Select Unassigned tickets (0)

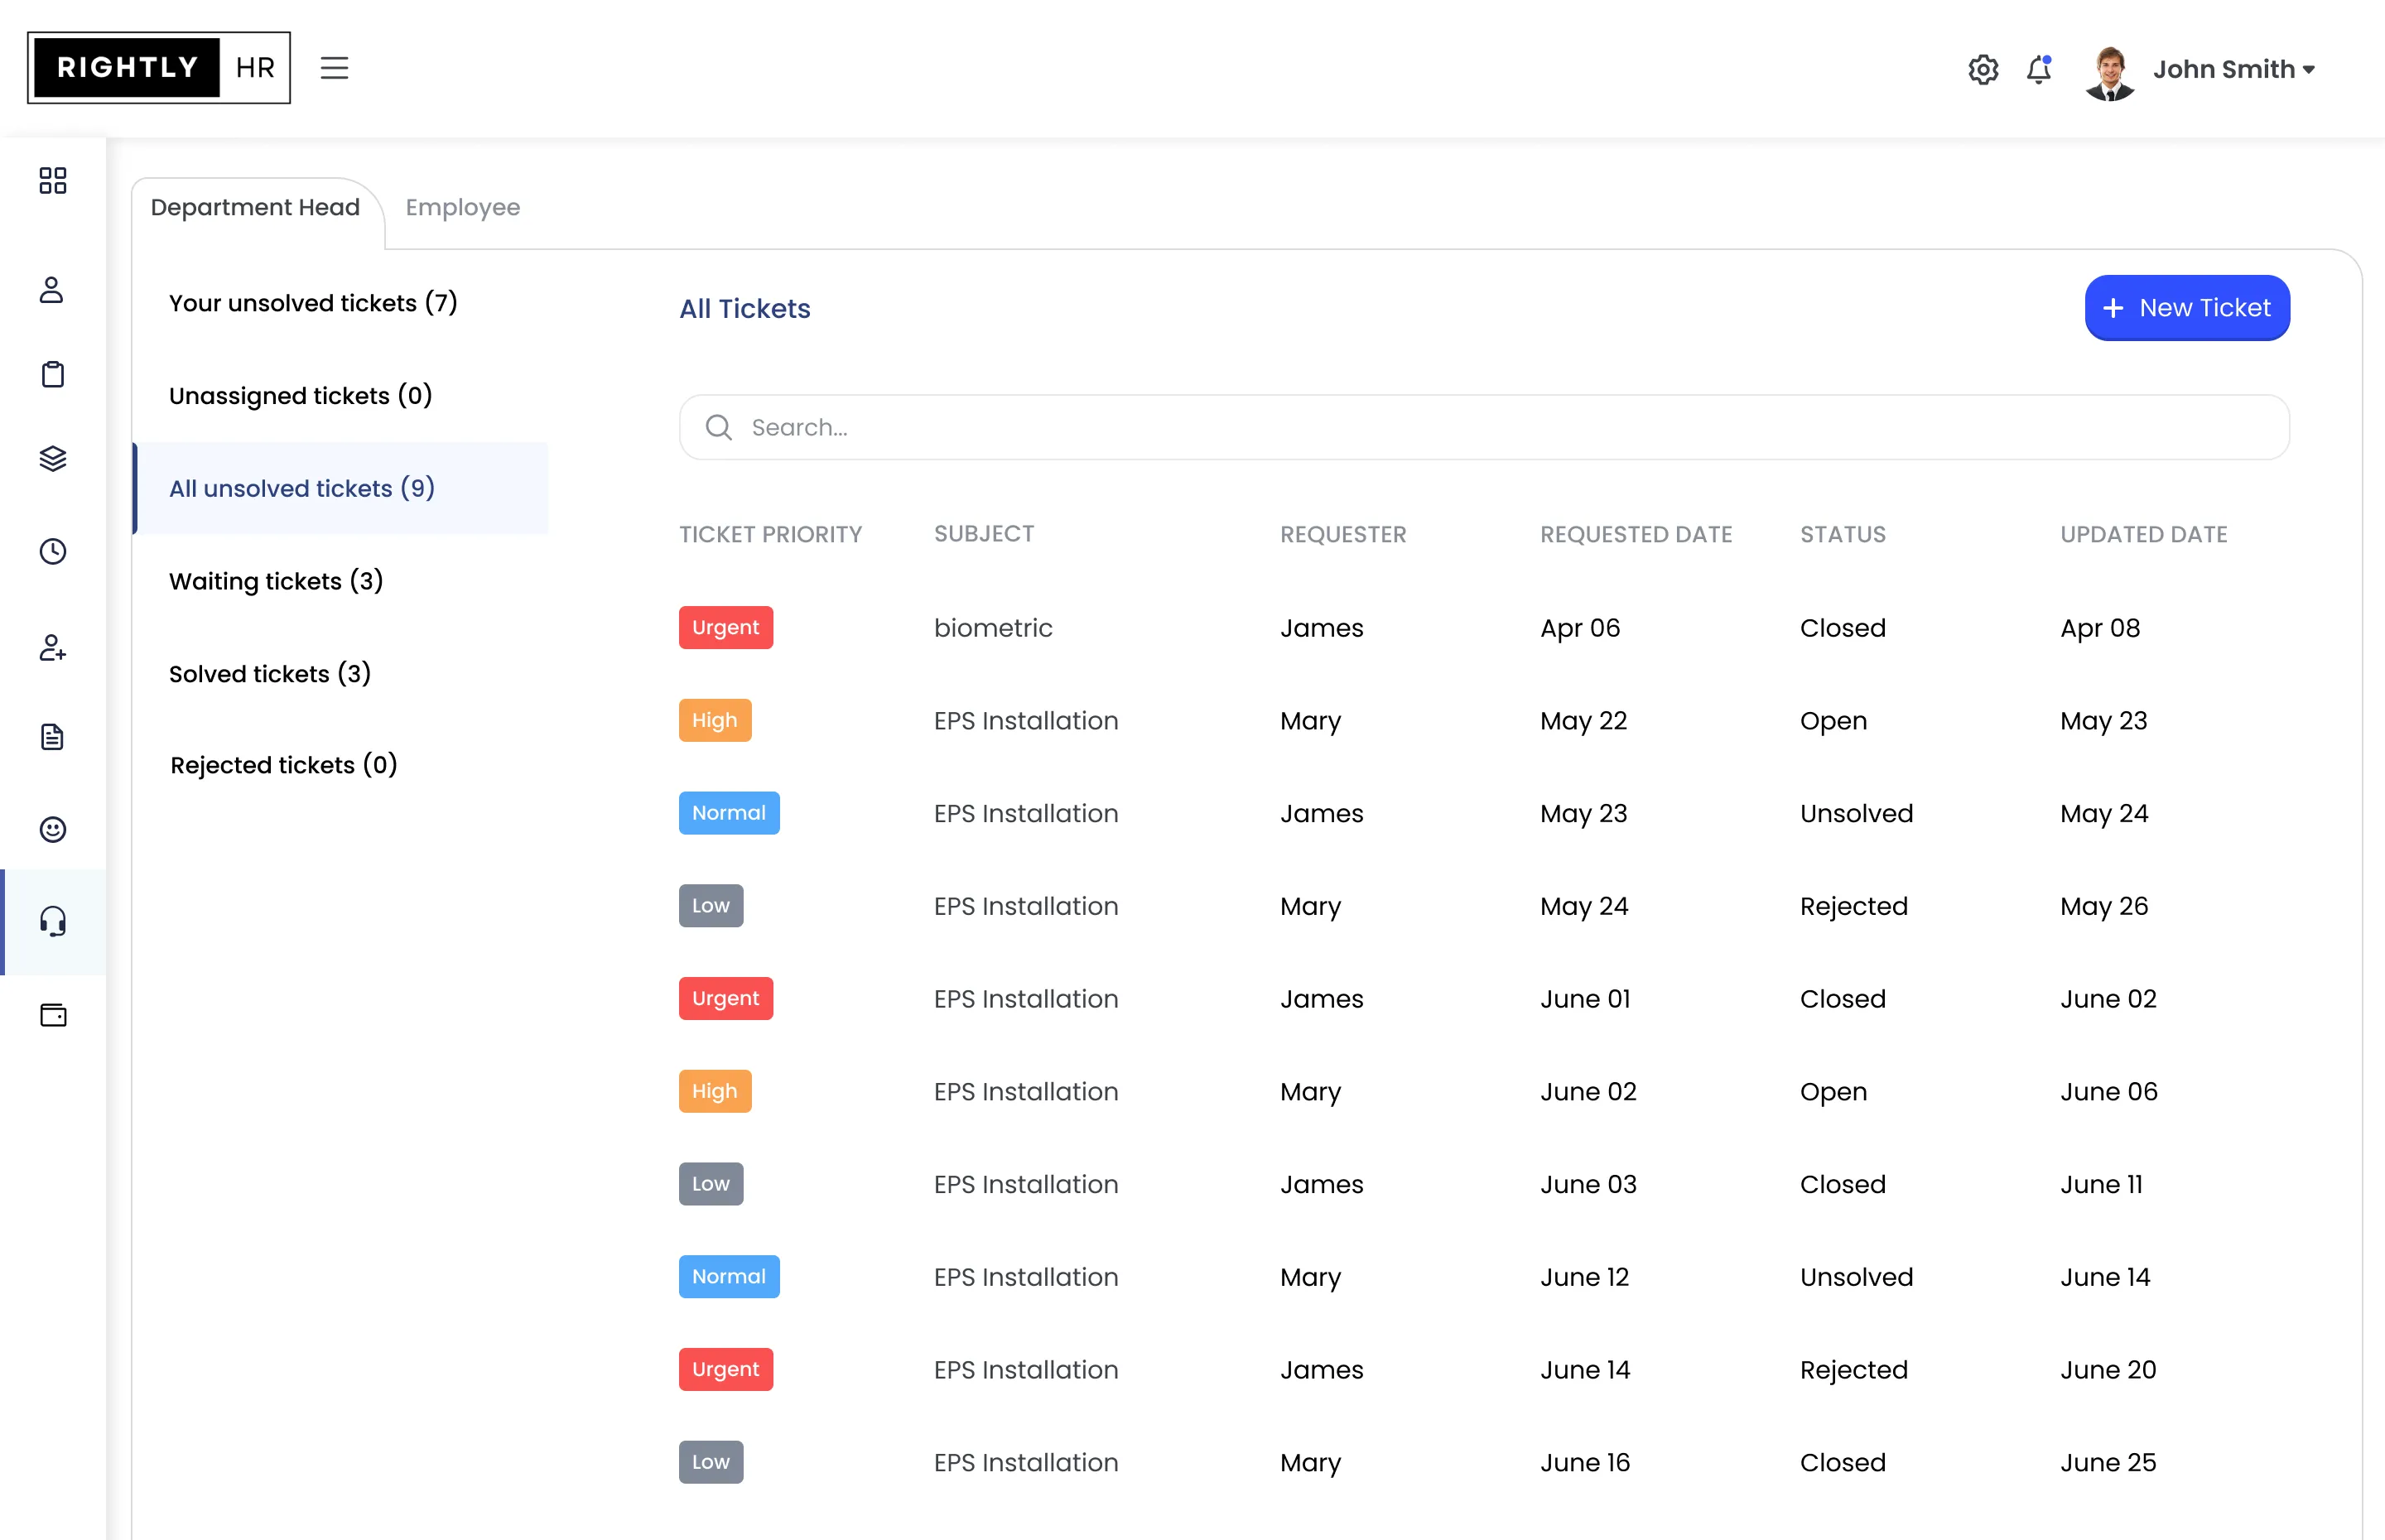tap(300, 396)
